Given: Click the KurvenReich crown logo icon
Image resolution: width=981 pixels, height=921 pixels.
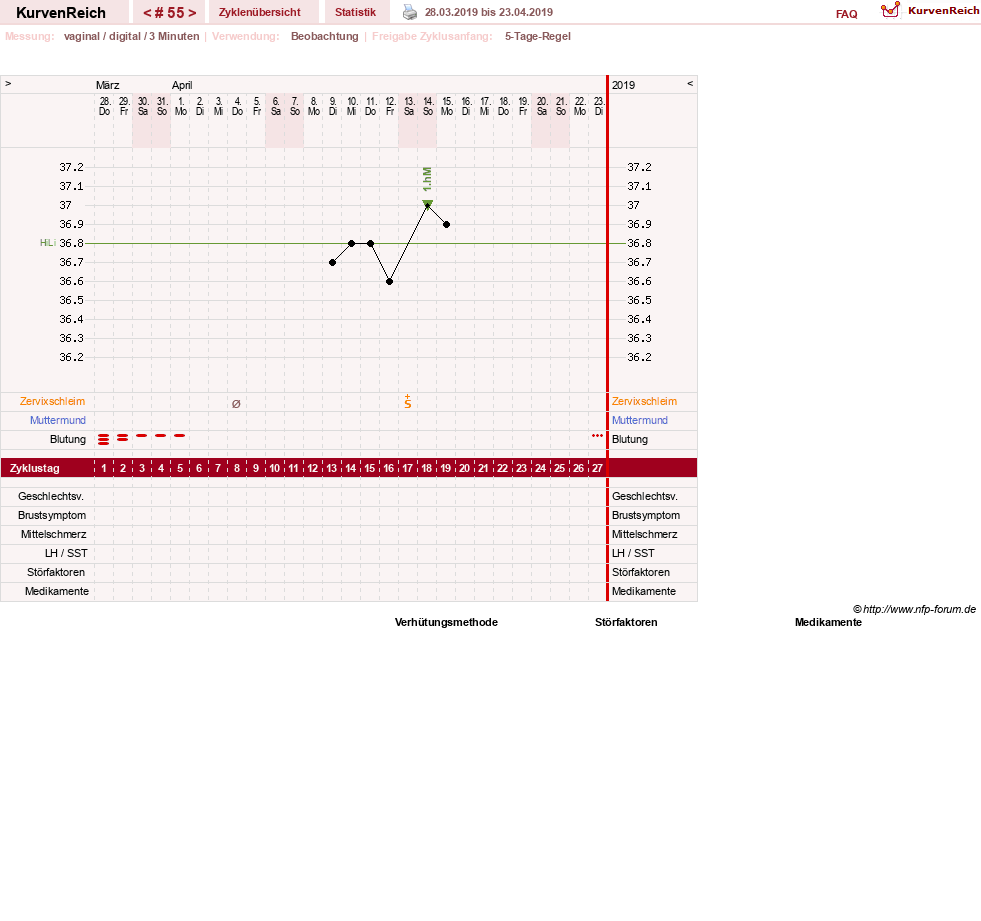Looking at the screenshot, I should (x=890, y=10).
